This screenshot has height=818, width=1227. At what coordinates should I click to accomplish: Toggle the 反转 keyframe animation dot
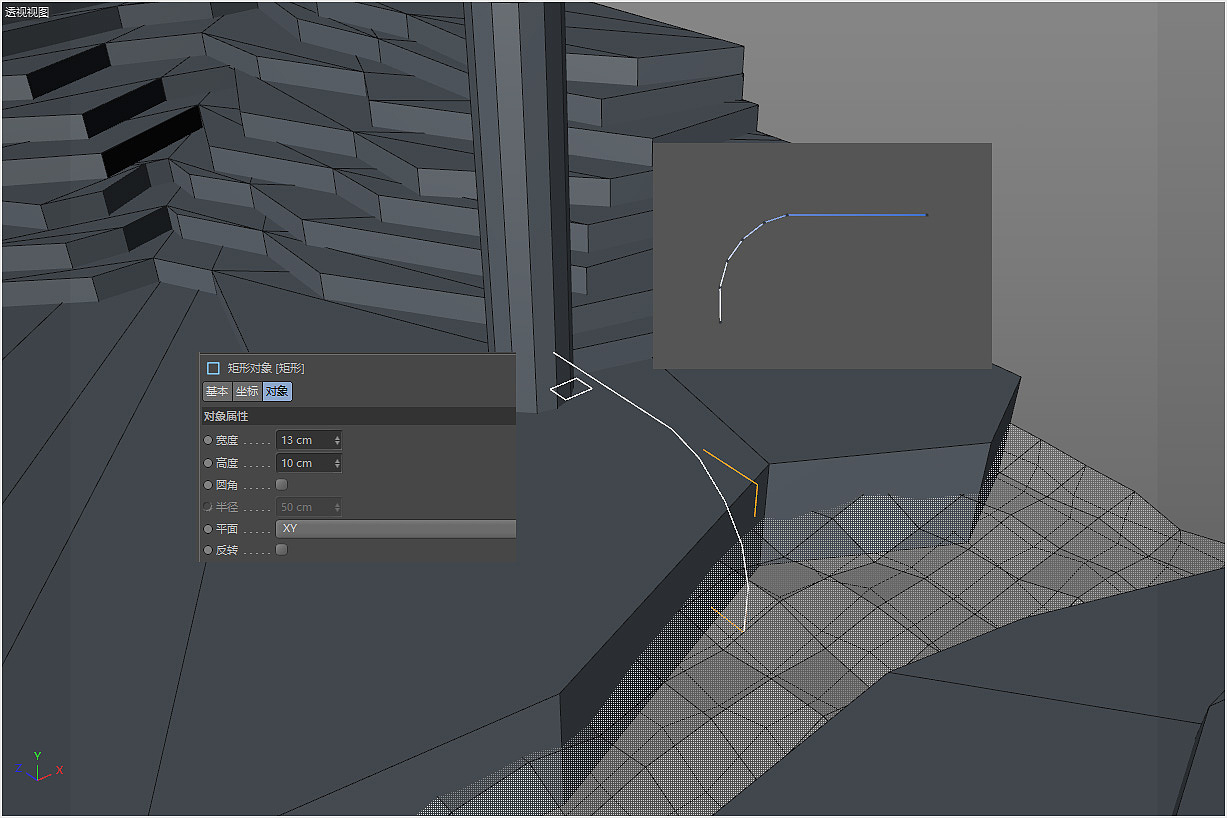click(208, 551)
